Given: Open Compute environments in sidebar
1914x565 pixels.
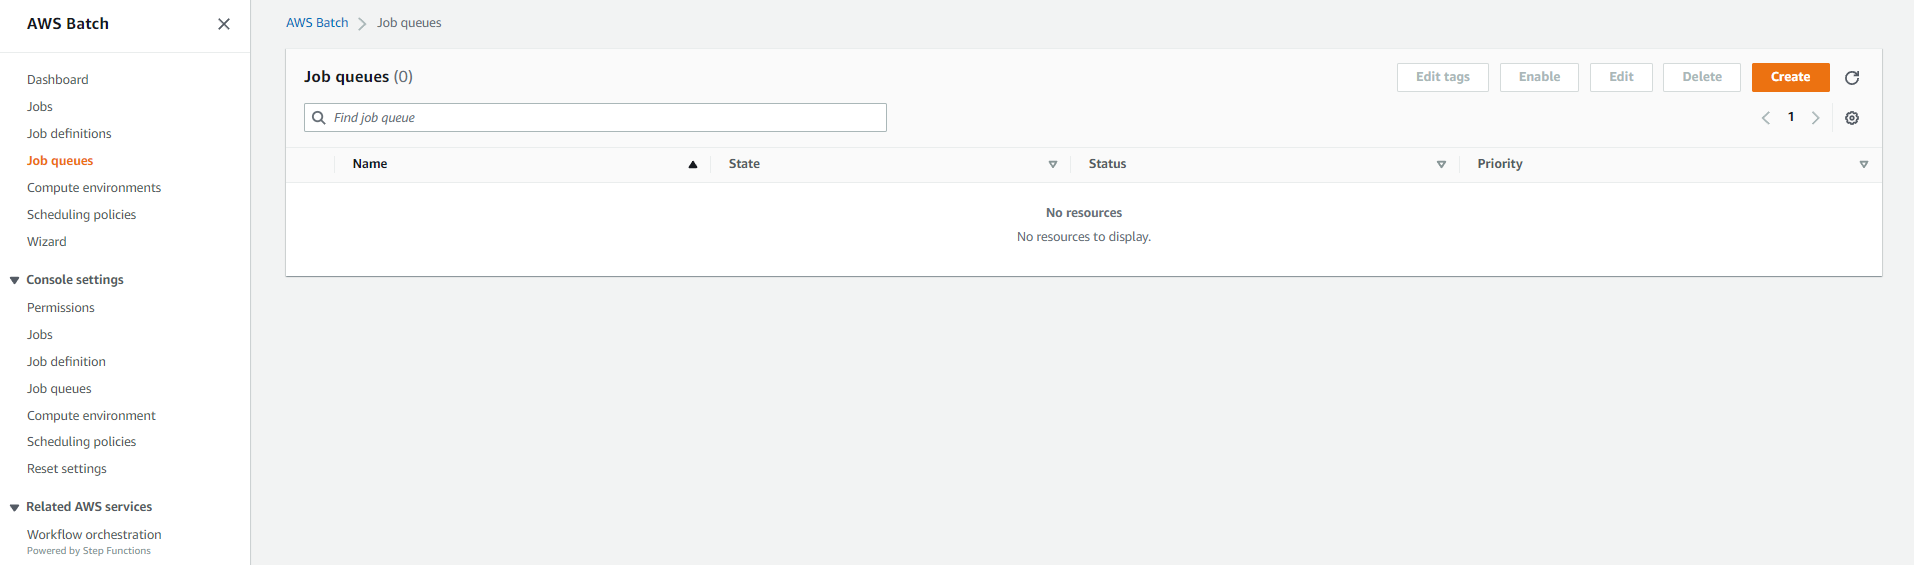Looking at the screenshot, I should tap(94, 188).
